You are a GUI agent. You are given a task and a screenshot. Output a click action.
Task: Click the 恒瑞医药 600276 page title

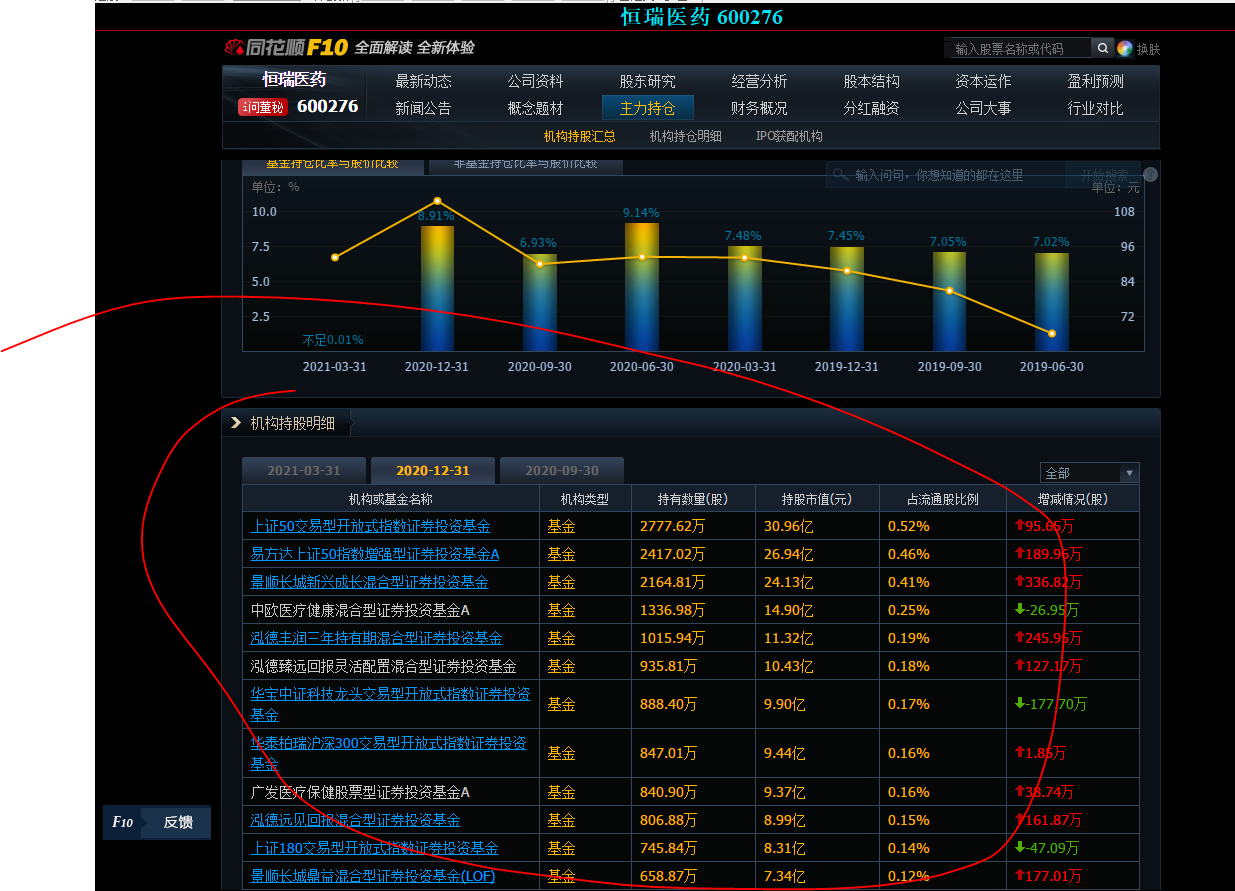point(701,17)
